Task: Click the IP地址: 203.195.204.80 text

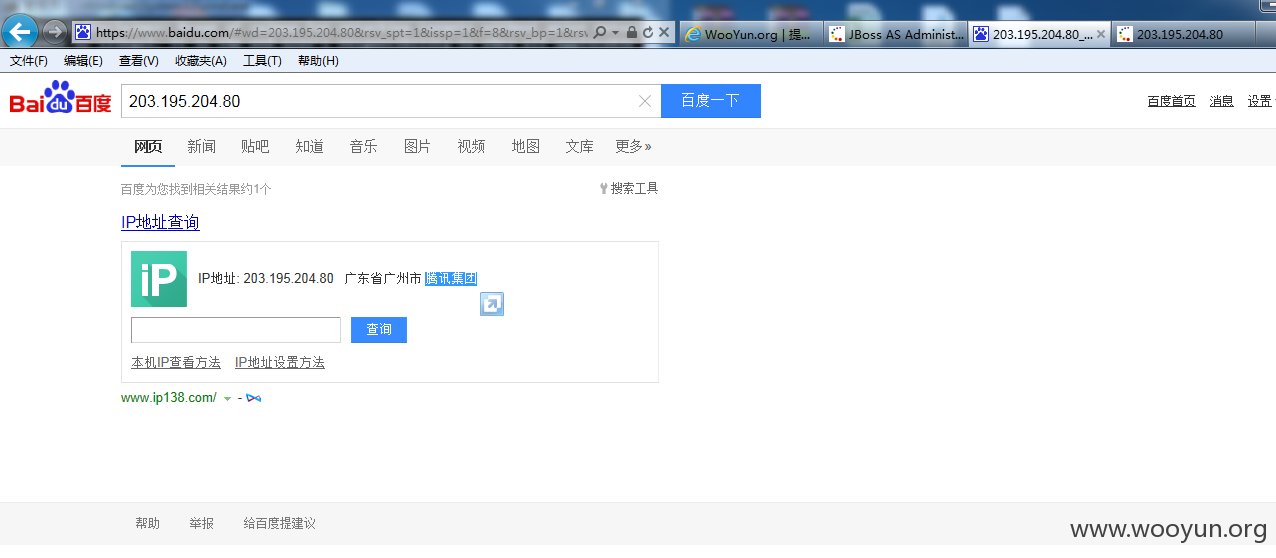Action: (x=266, y=278)
